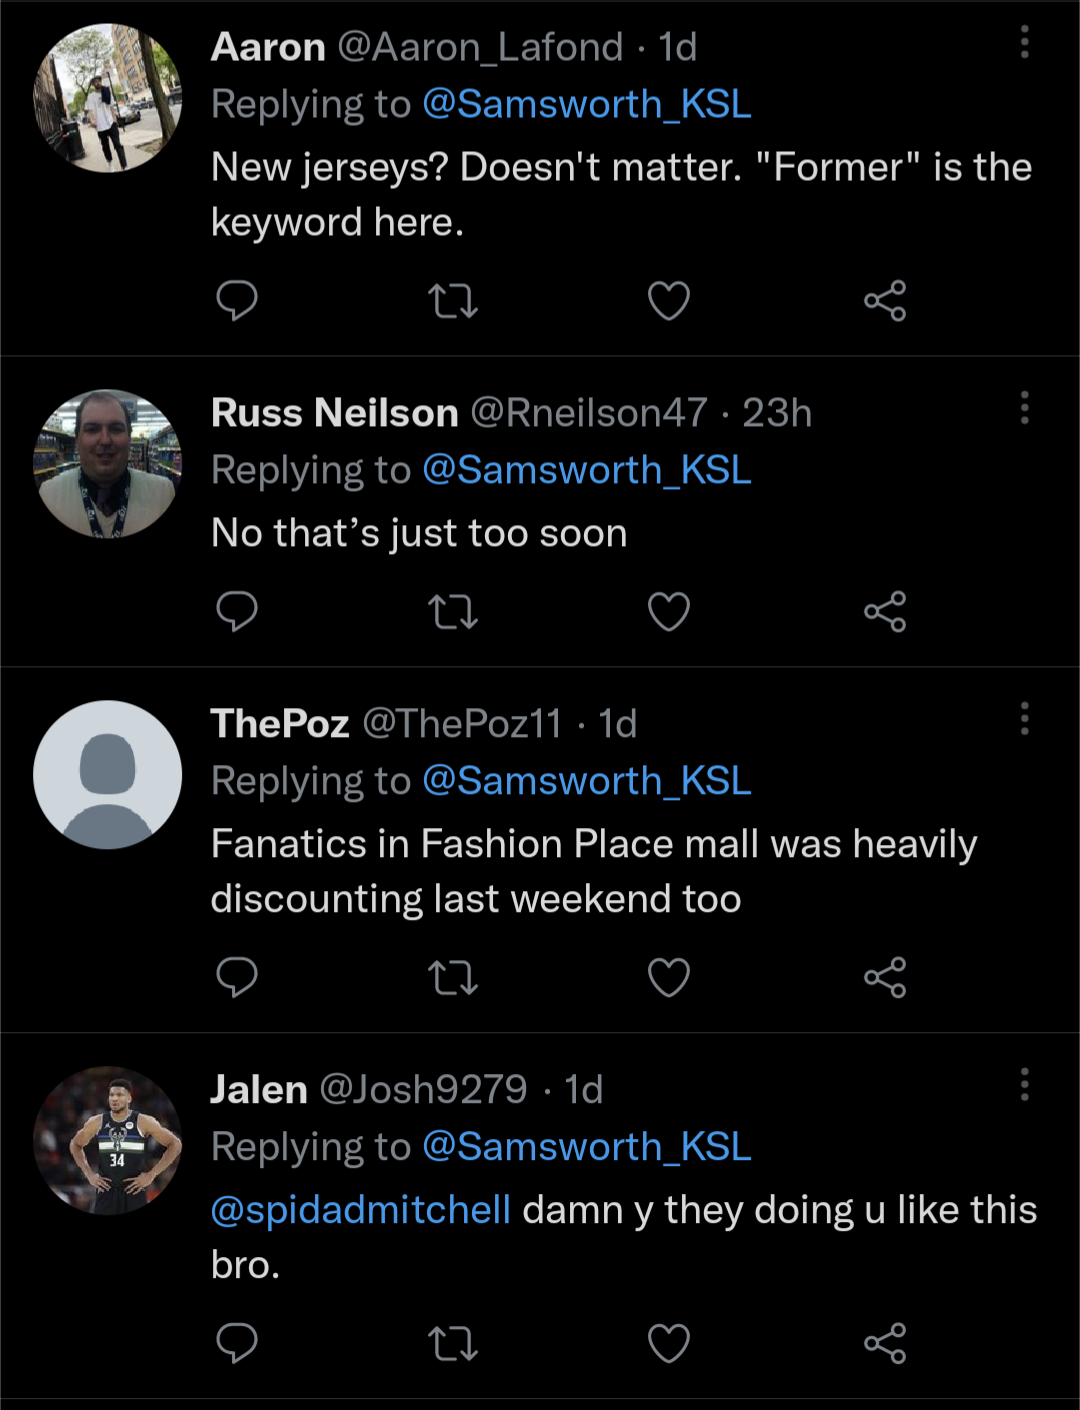Like Jalen's tweet mentioning spidadmitchell
Image resolution: width=1080 pixels, height=1410 pixels.
(x=669, y=1343)
